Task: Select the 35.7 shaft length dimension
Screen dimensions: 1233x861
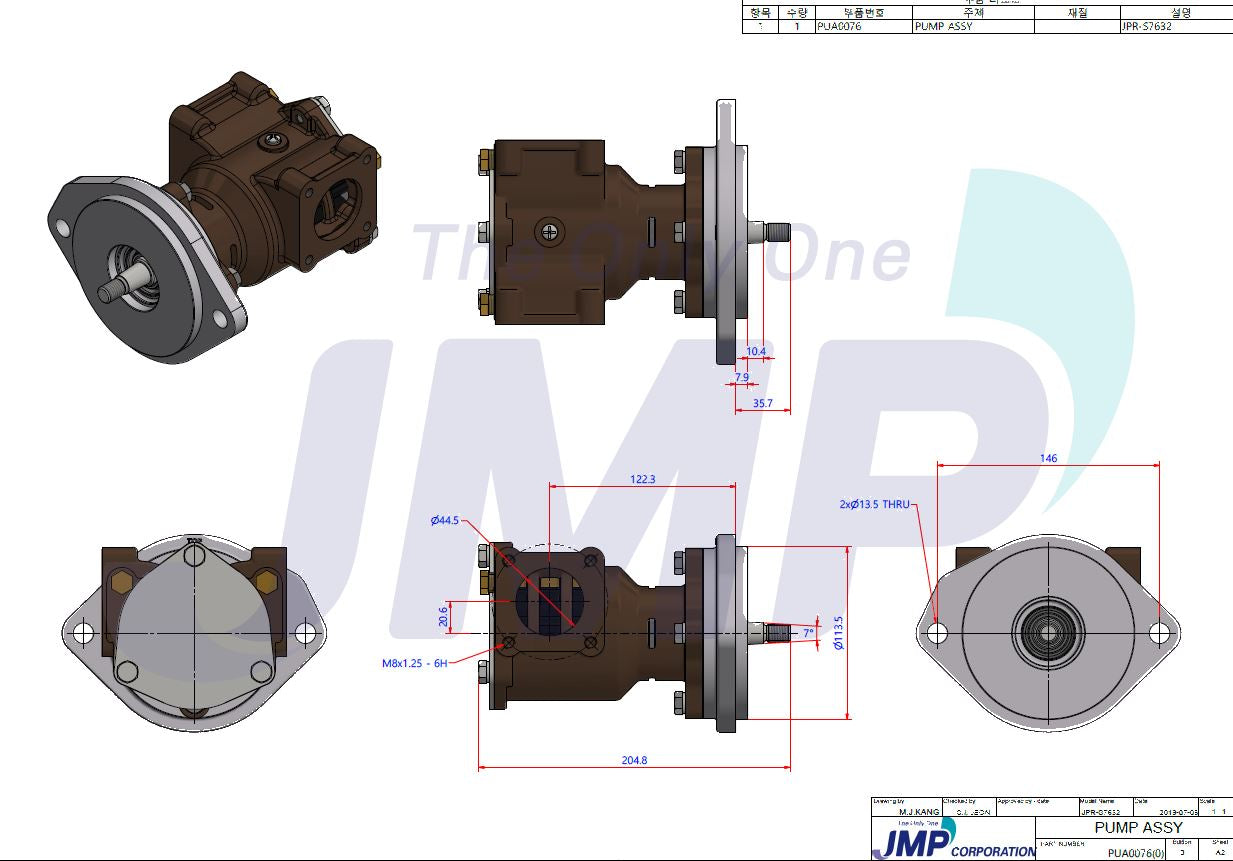Action: click(762, 403)
